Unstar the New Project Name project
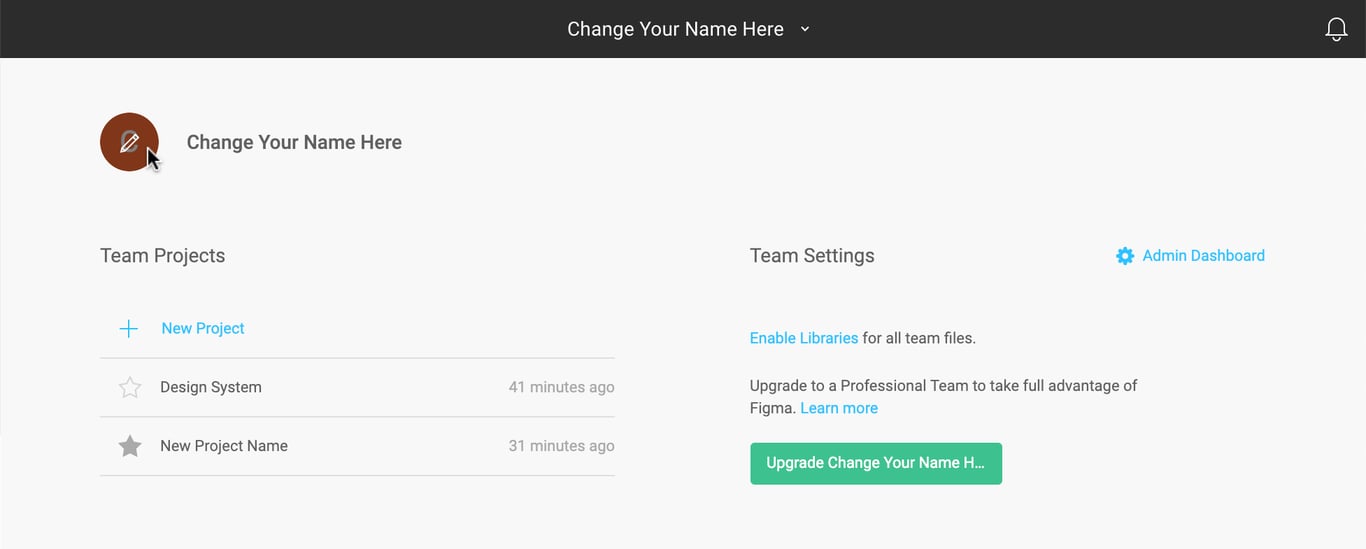The height and width of the screenshot is (549, 1366). tap(130, 446)
